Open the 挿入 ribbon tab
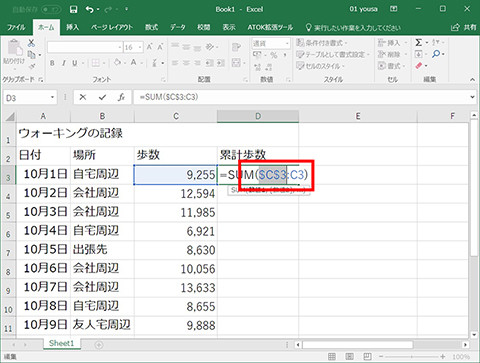 [72, 27]
